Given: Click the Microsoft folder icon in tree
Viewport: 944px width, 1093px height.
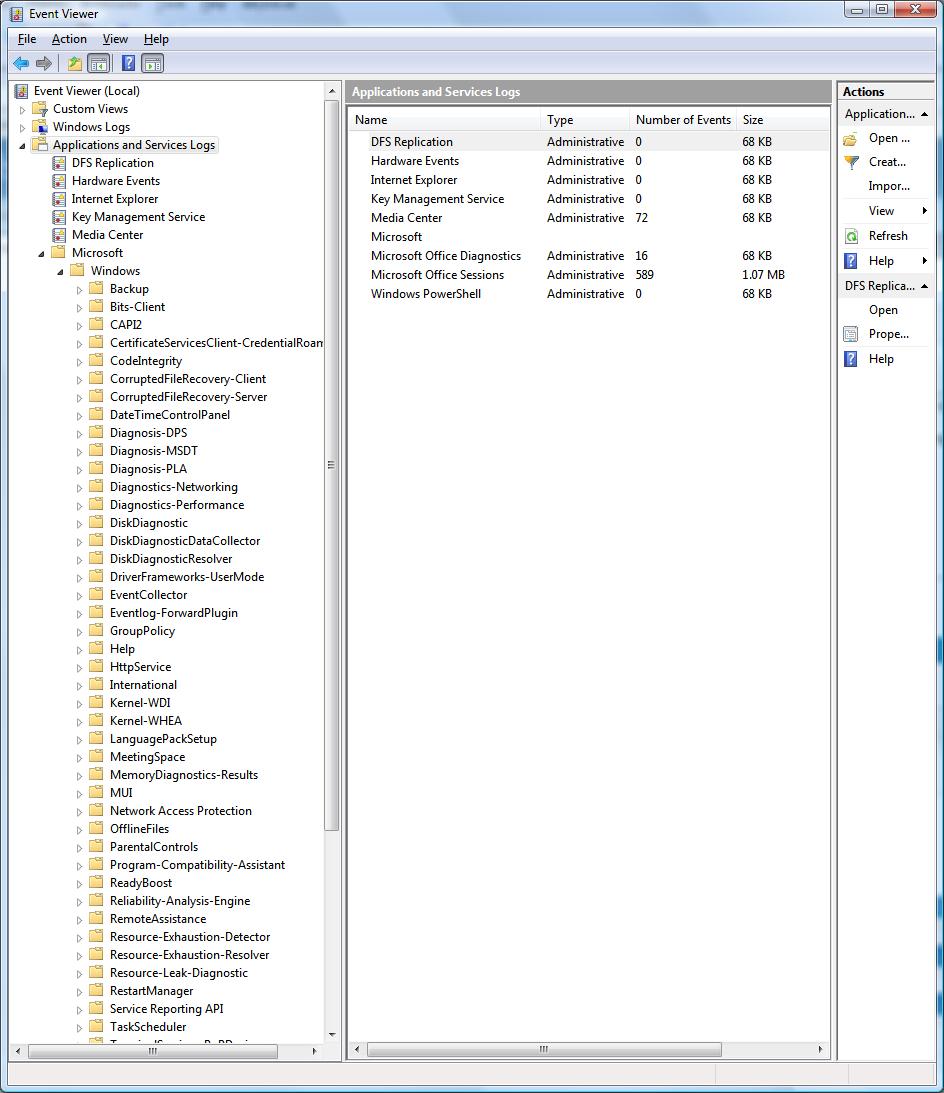Looking at the screenshot, I should coord(59,252).
